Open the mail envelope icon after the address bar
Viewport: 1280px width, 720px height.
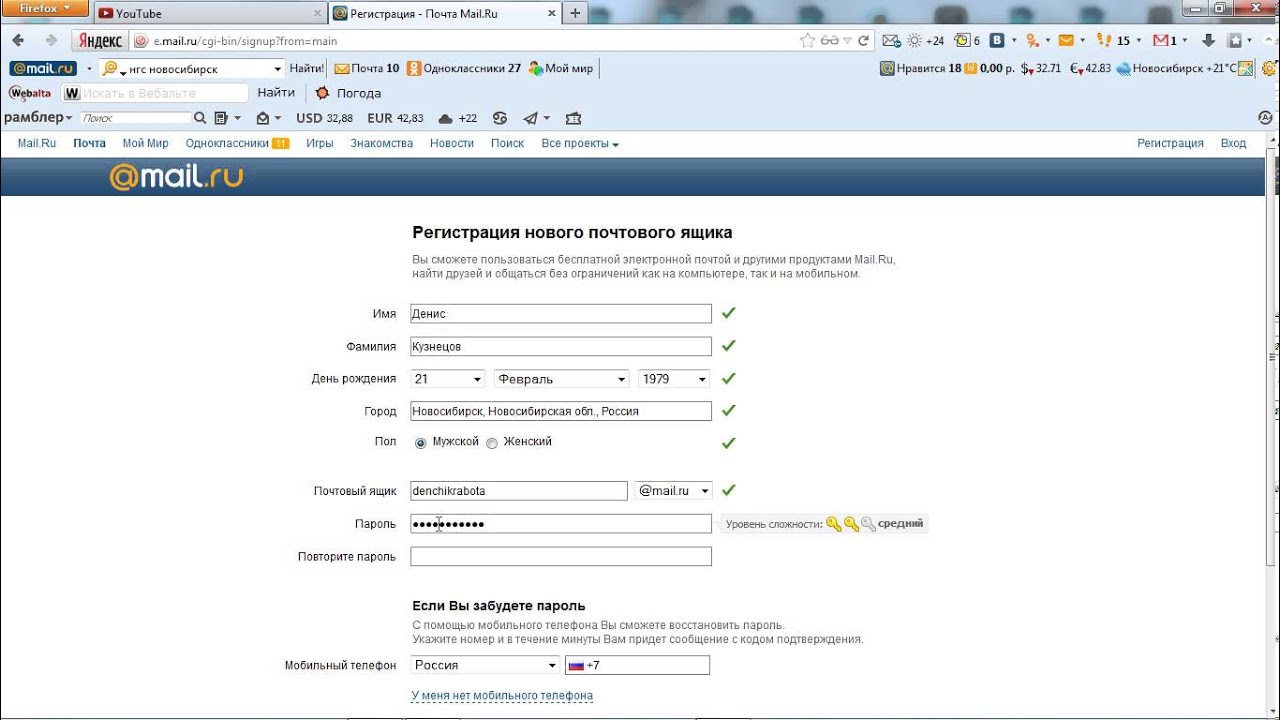pyautogui.click(x=892, y=41)
